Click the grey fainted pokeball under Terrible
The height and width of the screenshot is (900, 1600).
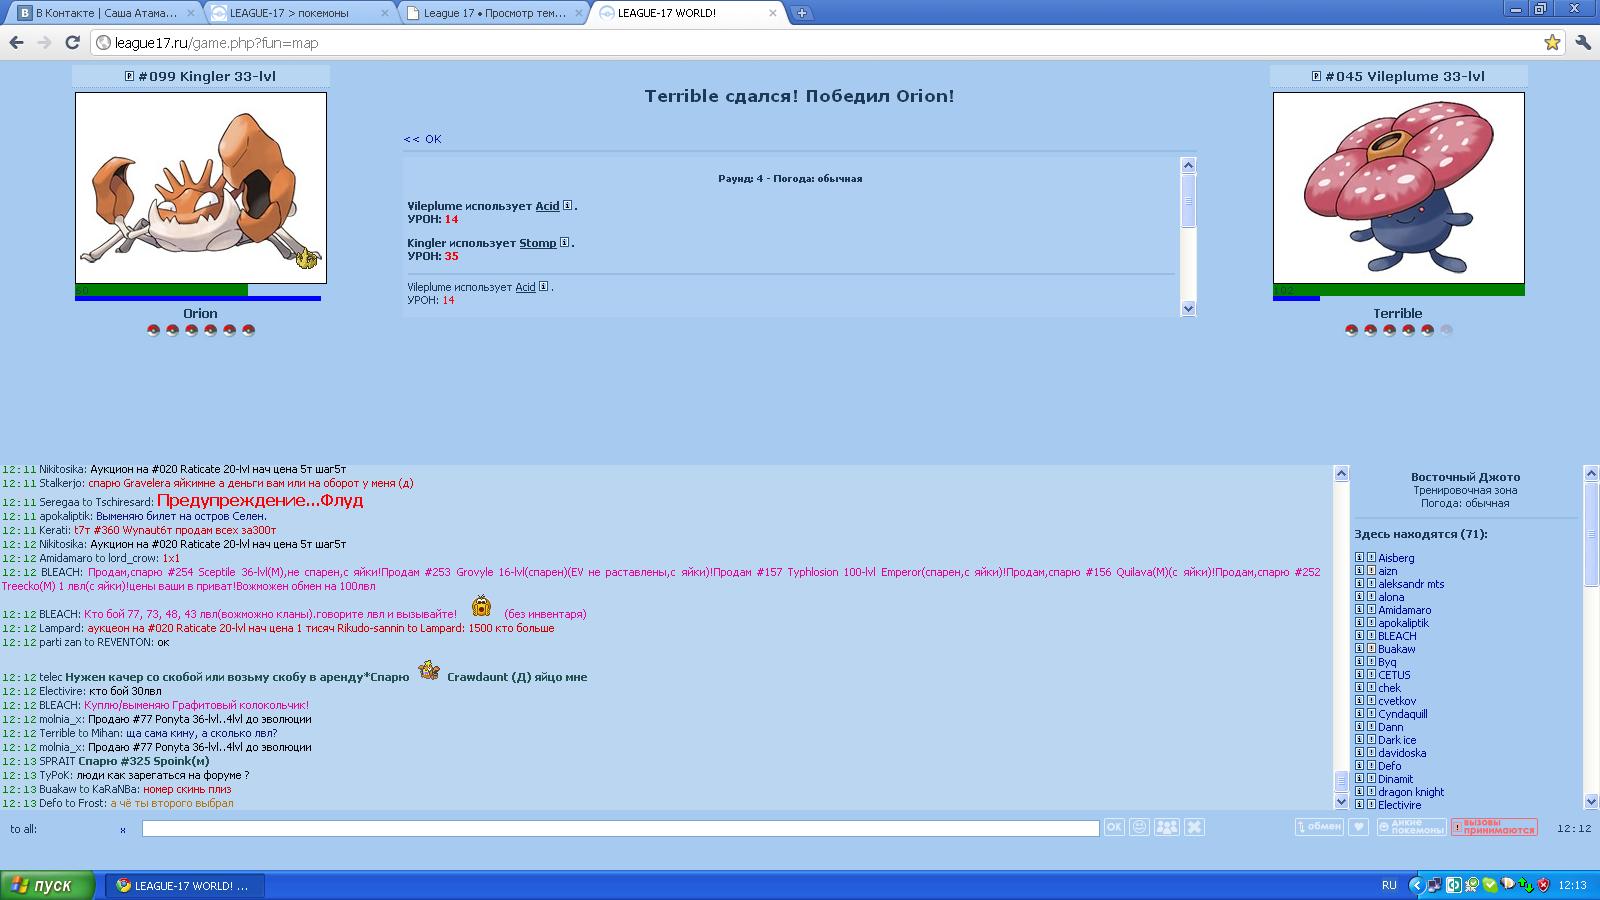(x=1445, y=330)
